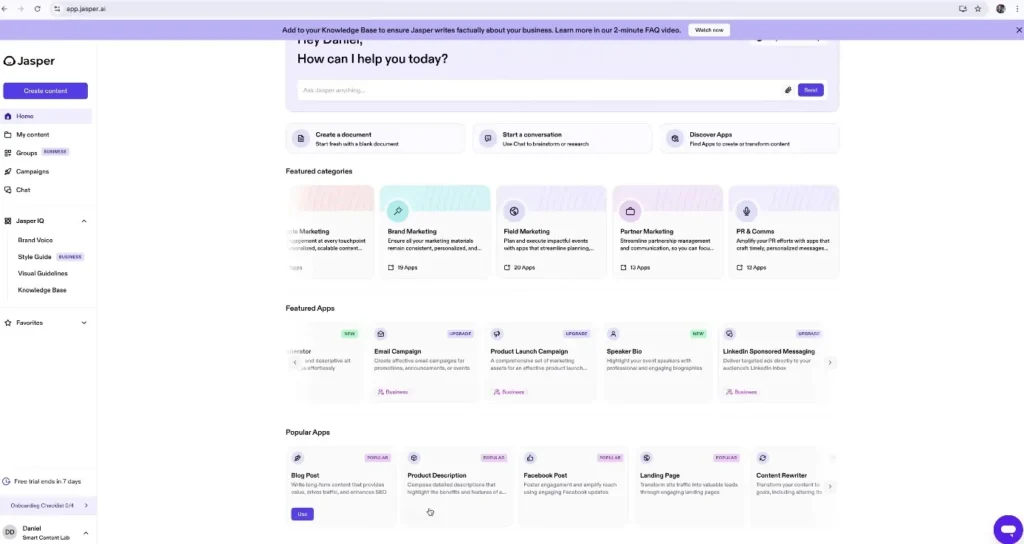Open the Daniel account menu chevron

click(85, 533)
